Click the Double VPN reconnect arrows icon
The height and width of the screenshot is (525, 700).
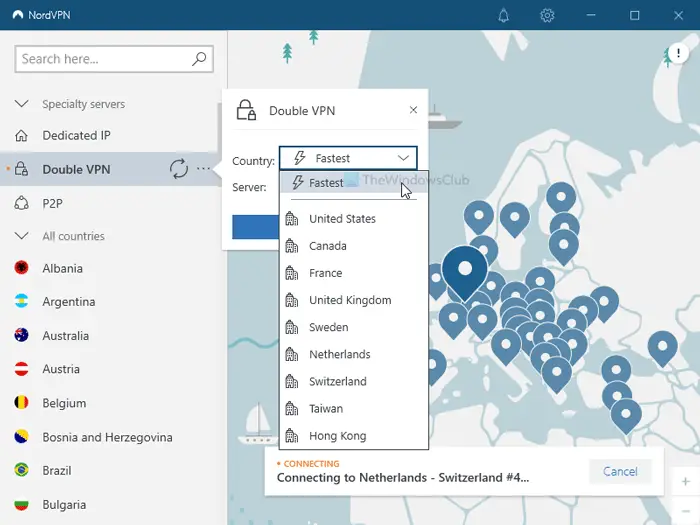pos(179,169)
